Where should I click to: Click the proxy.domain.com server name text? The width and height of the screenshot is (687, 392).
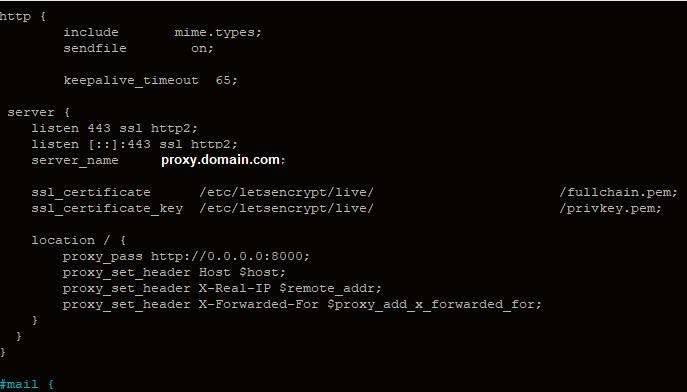tap(220, 160)
